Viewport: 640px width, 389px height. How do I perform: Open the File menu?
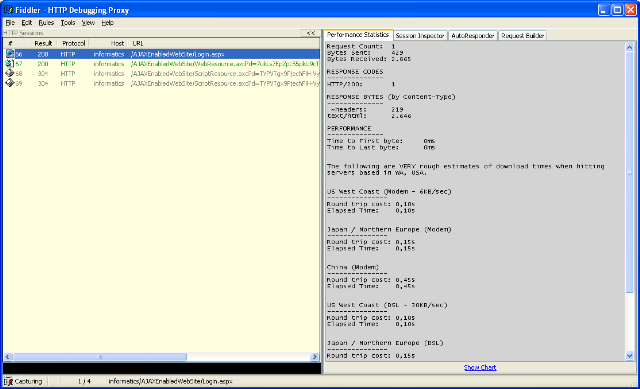(x=10, y=23)
